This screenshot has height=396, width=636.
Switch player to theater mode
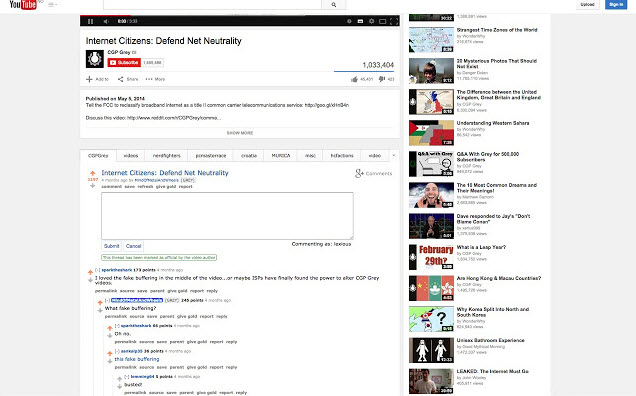point(382,21)
